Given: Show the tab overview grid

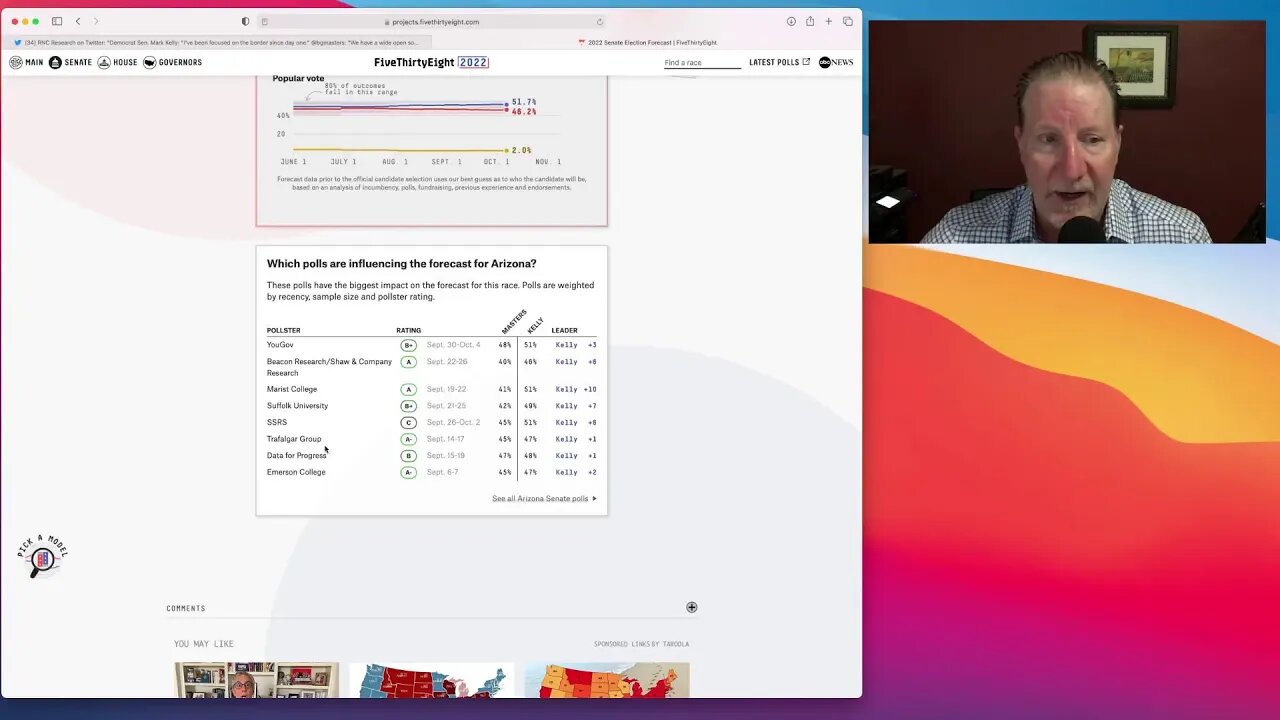Looking at the screenshot, I should [847, 21].
